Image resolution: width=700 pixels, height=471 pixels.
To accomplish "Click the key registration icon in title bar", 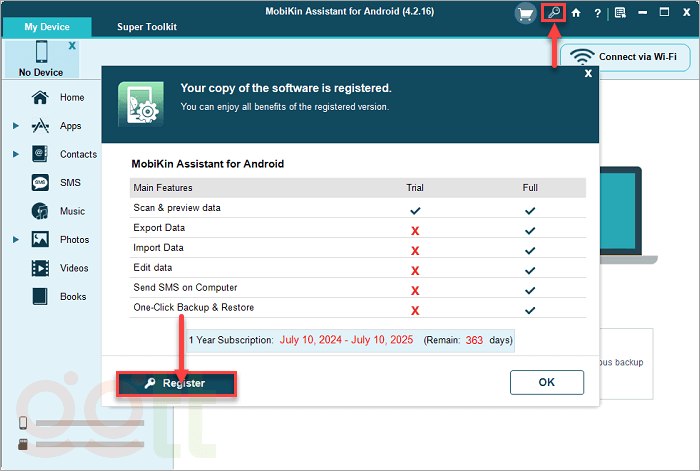I will [x=553, y=13].
